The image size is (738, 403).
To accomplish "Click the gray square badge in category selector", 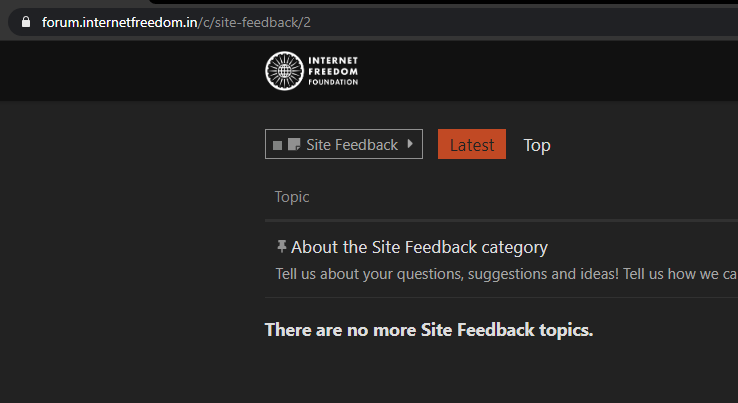I will point(277,145).
